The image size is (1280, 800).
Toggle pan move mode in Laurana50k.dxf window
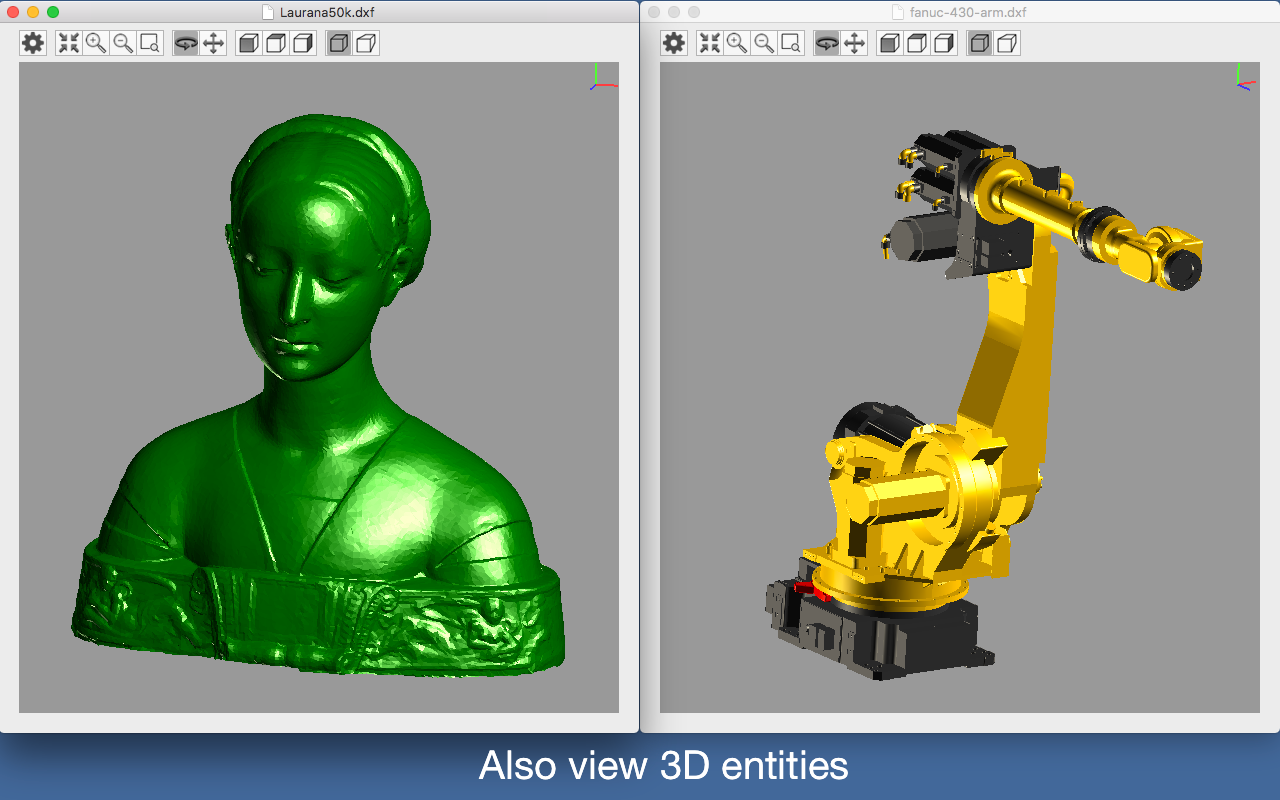coord(213,43)
